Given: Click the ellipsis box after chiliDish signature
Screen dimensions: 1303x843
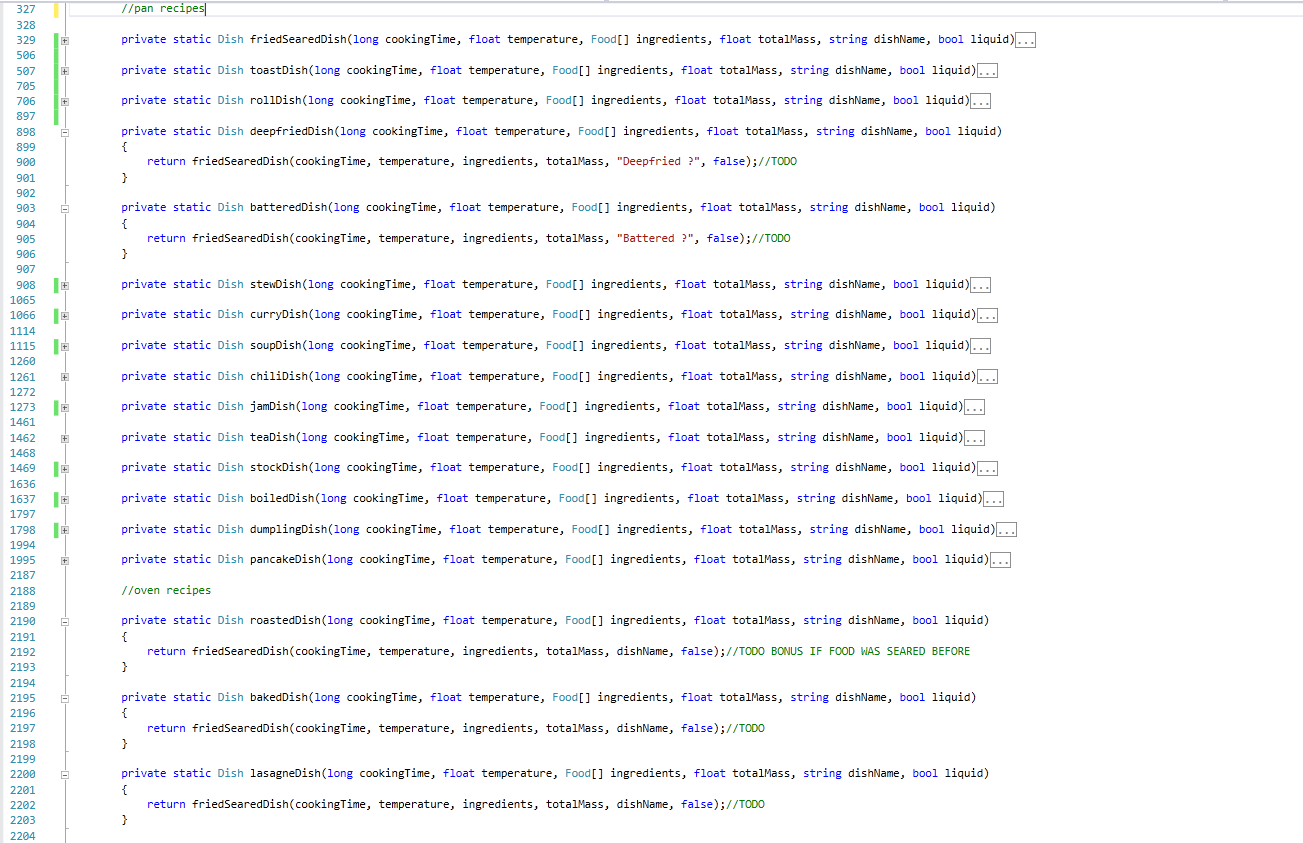Looking at the screenshot, I should tap(987, 377).
